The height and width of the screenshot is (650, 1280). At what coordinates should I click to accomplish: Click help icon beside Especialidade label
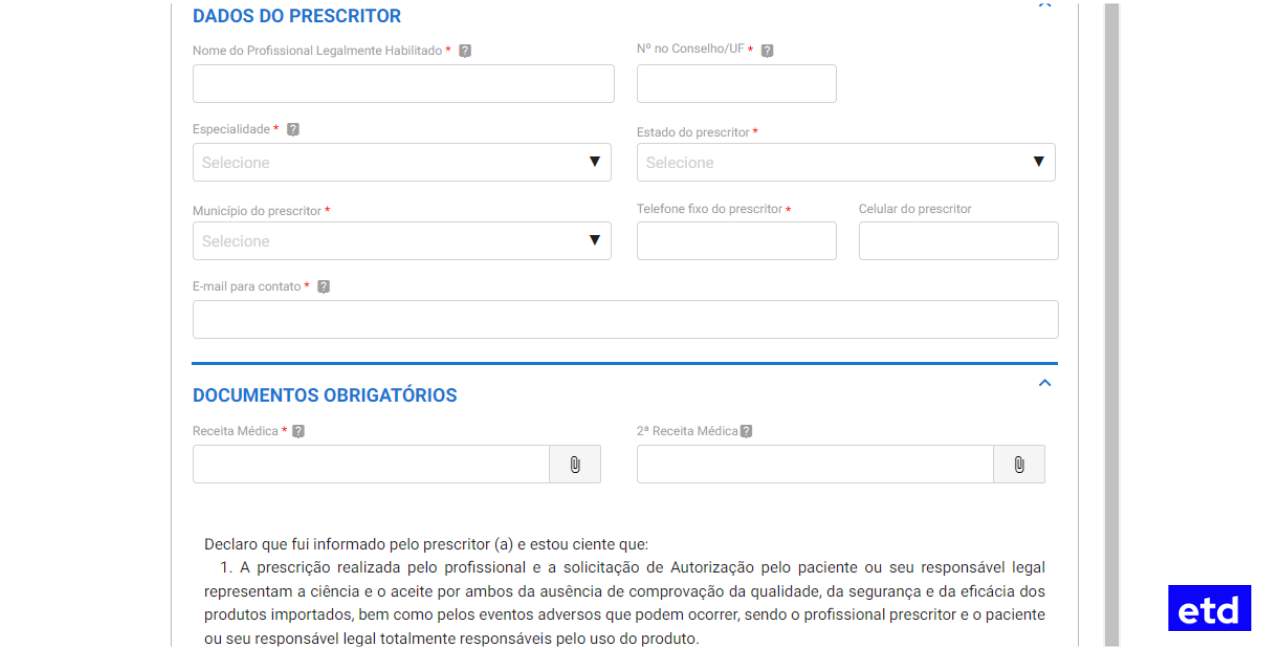coord(293,130)
